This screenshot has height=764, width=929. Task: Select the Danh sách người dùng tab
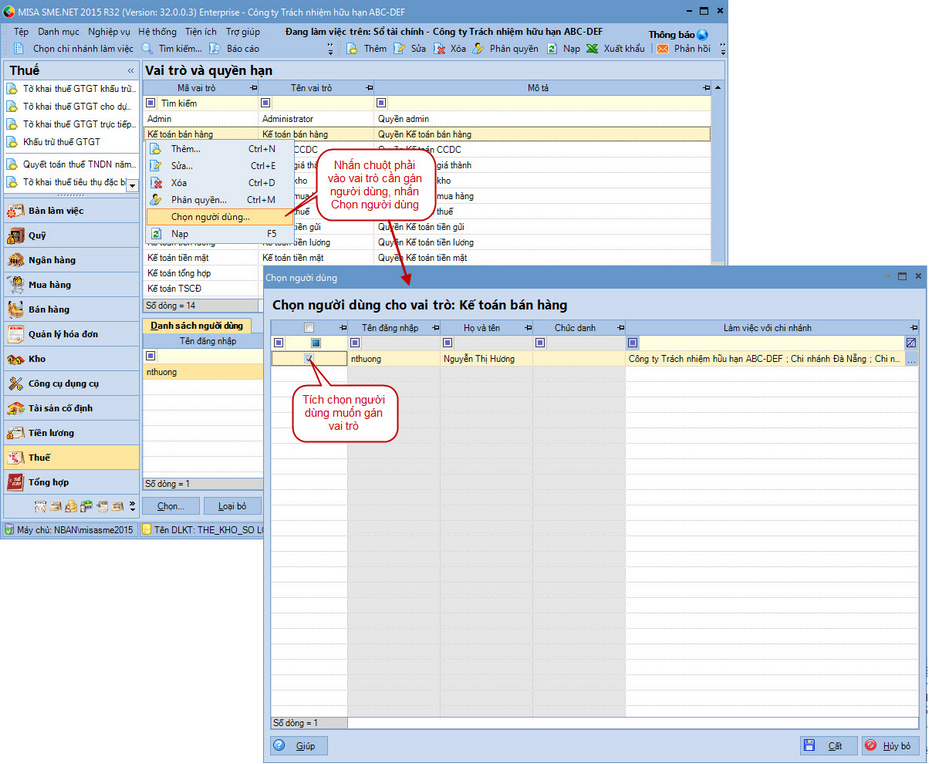(197, 326)
